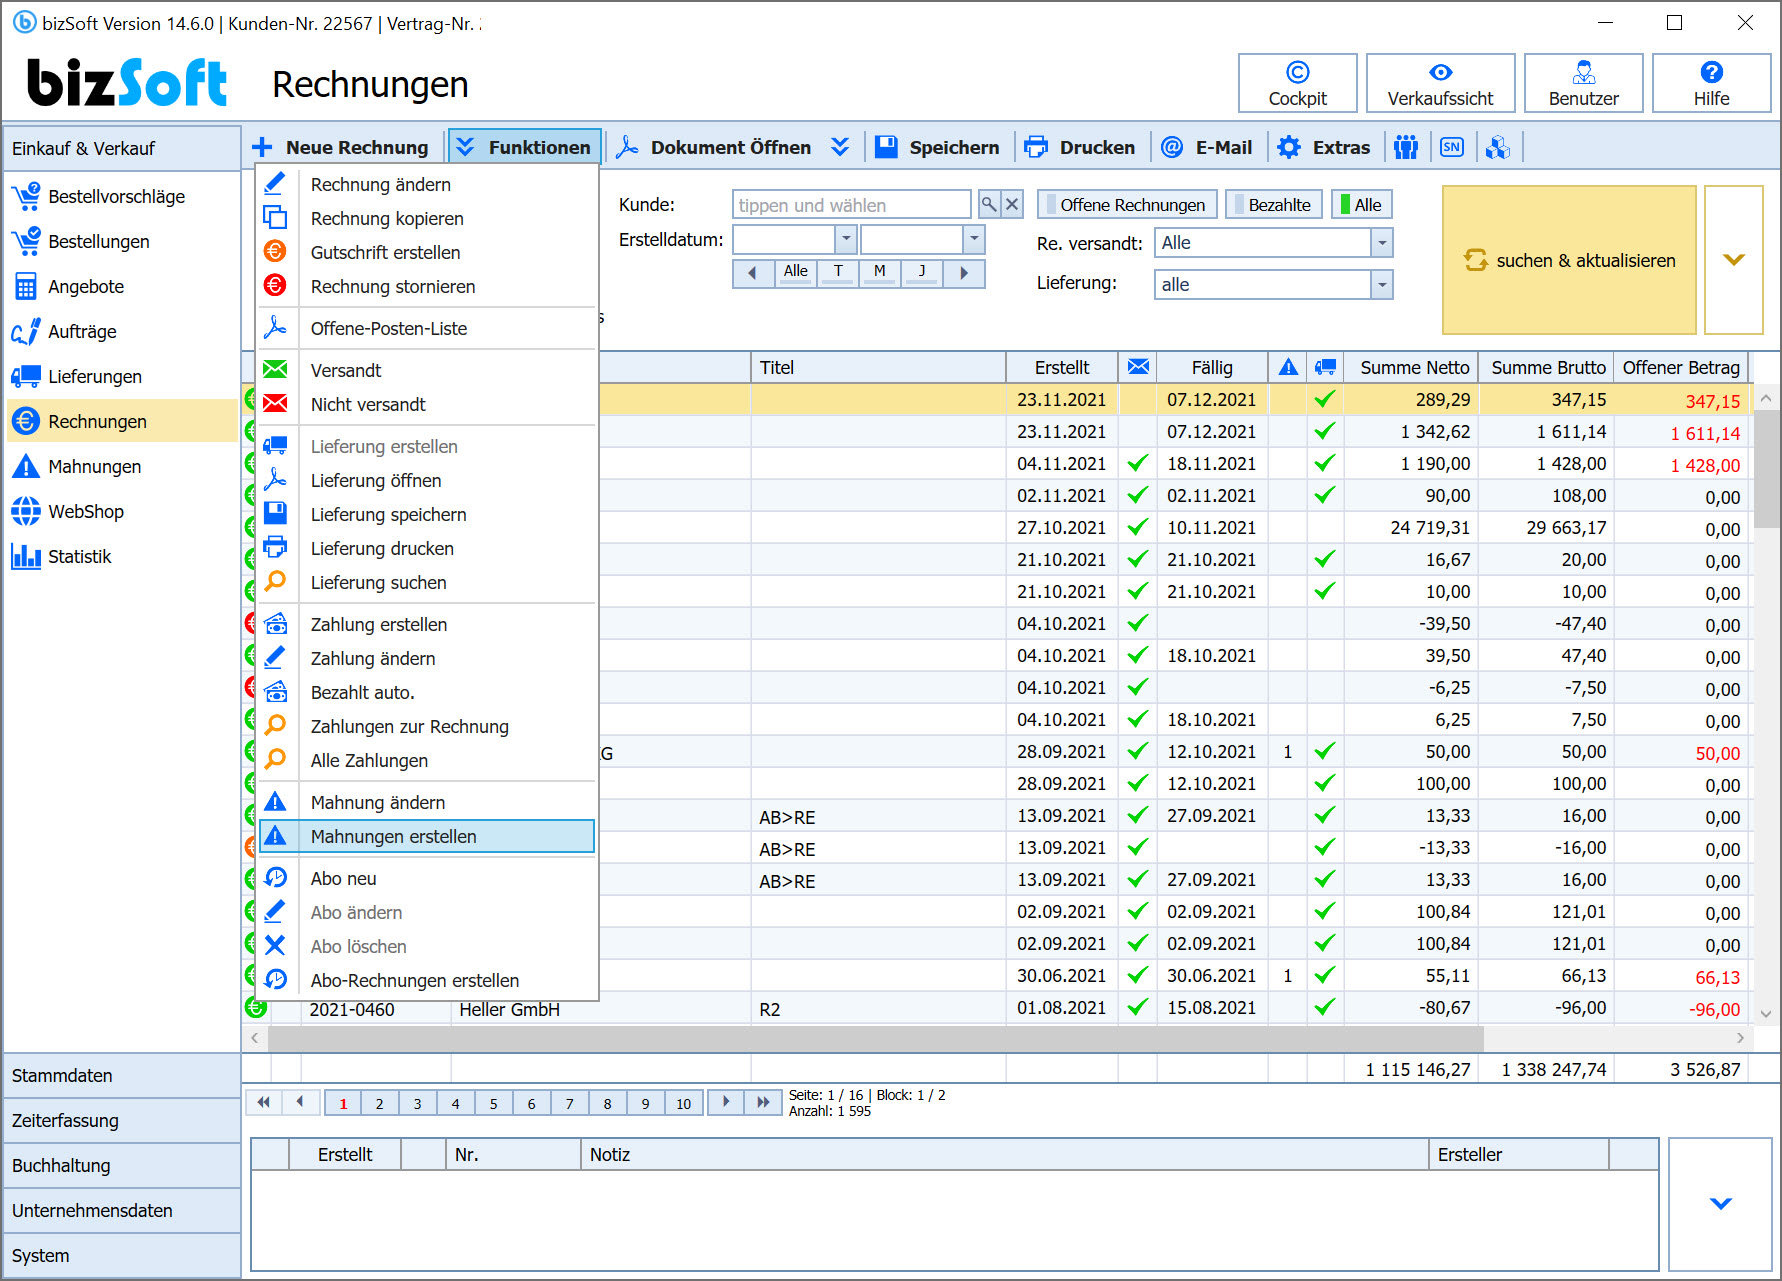Open Mahnungen warning icon in sidebar
Image resolution: width=1782 pixels, height=1281 pixels.
26,466
